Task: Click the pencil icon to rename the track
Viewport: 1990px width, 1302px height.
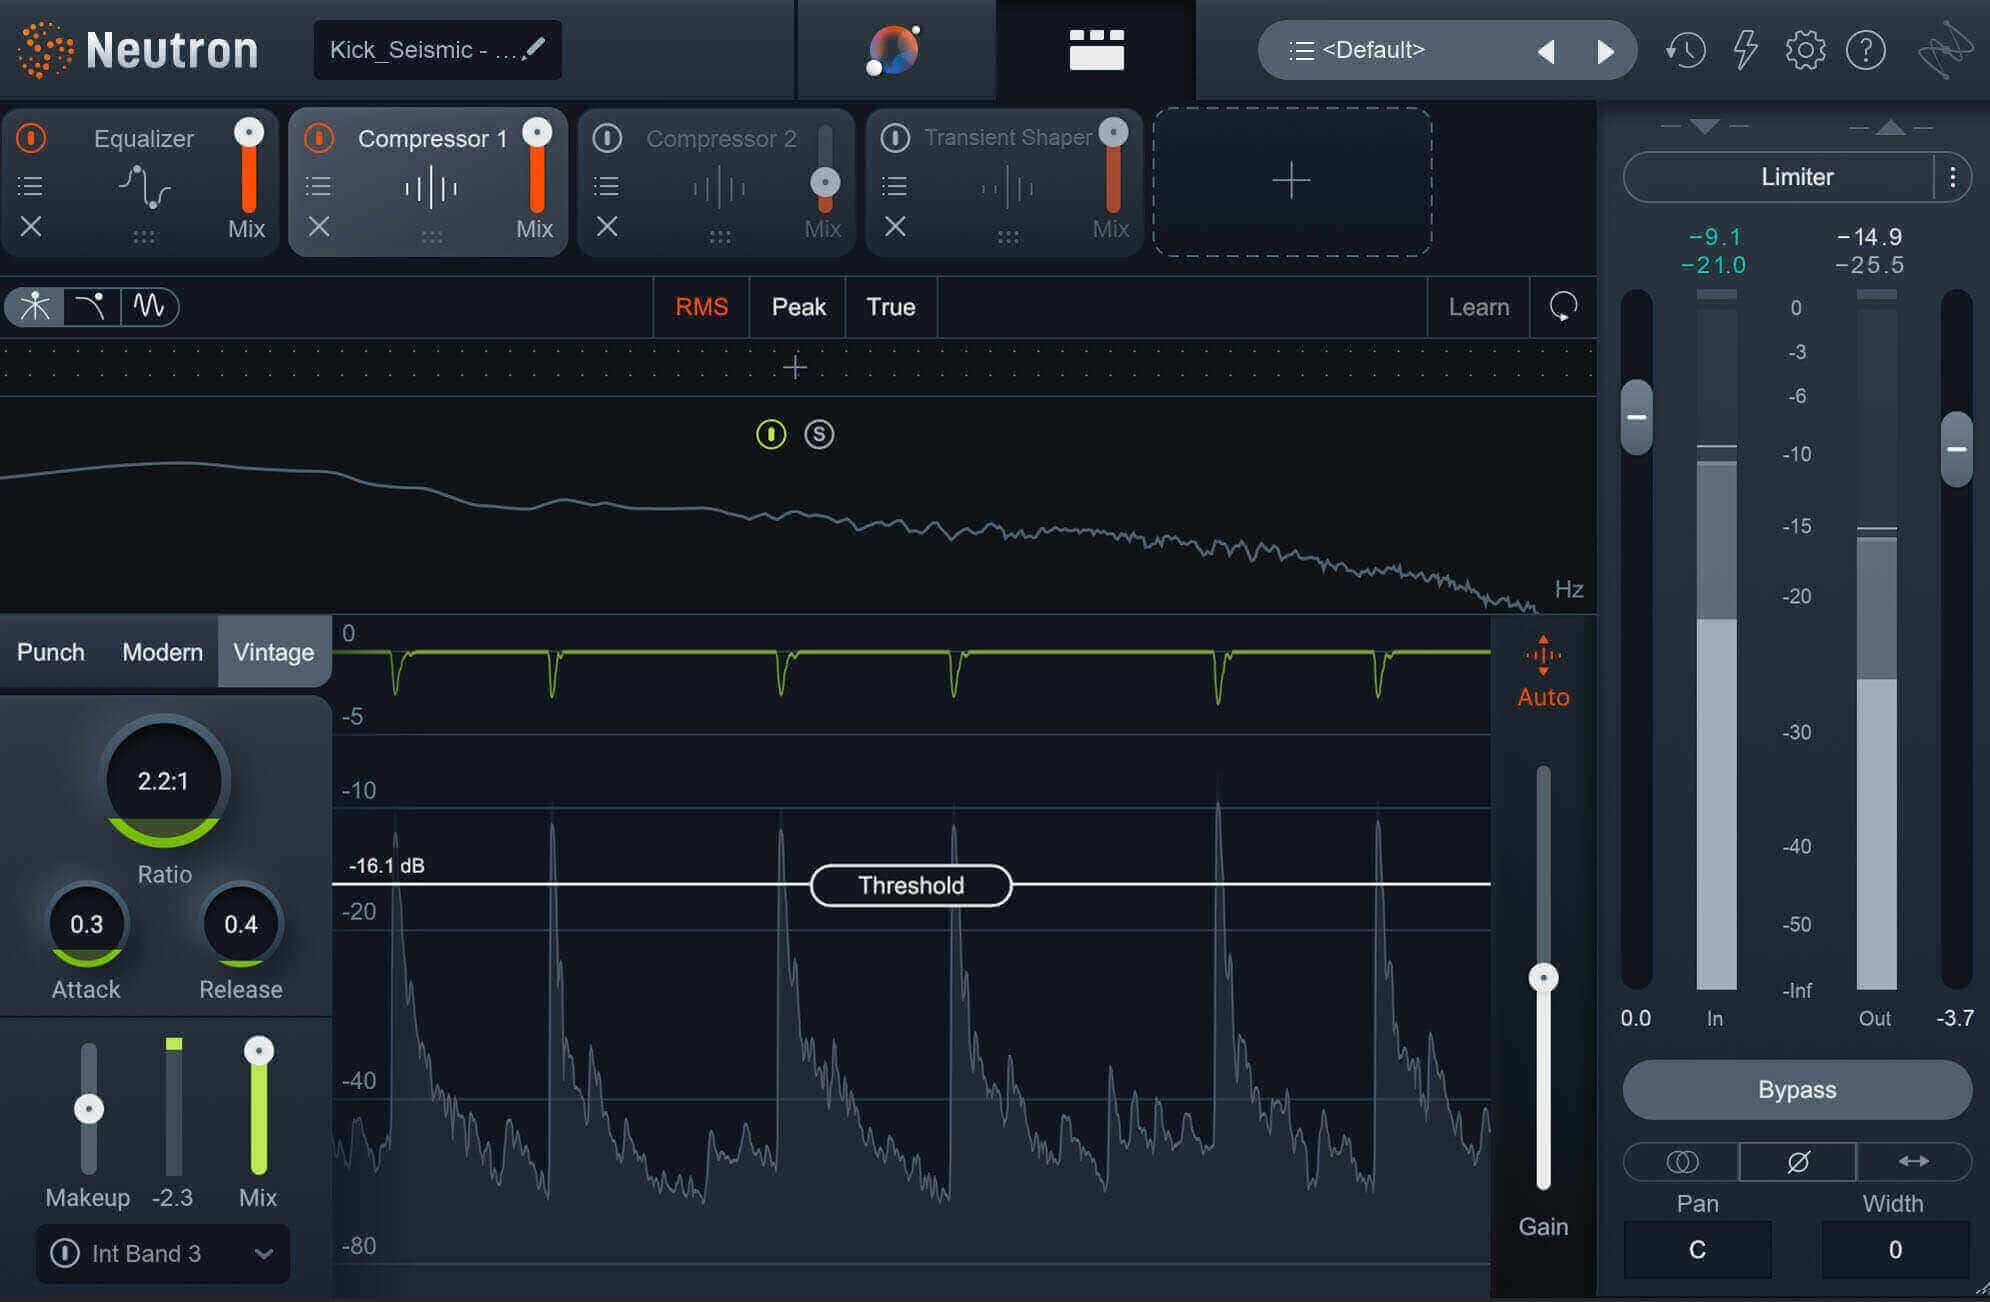Action: [x=534, y=48]
